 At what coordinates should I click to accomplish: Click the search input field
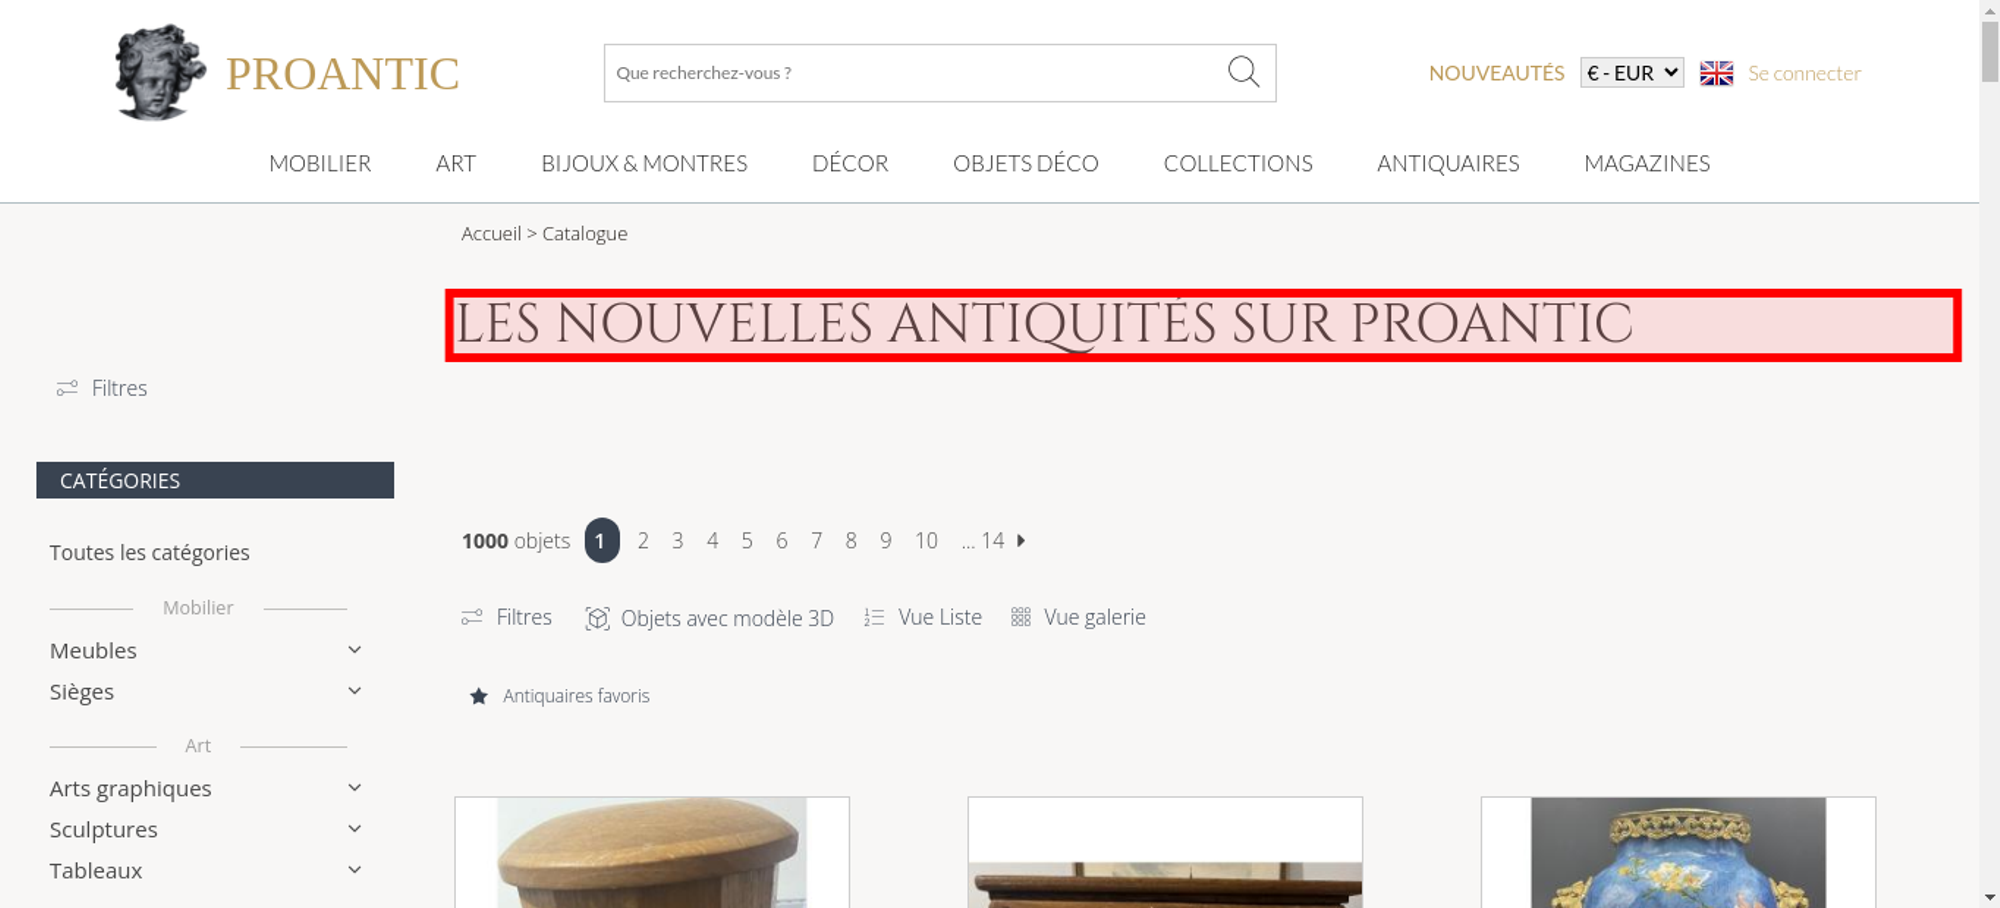pos(915,73)
